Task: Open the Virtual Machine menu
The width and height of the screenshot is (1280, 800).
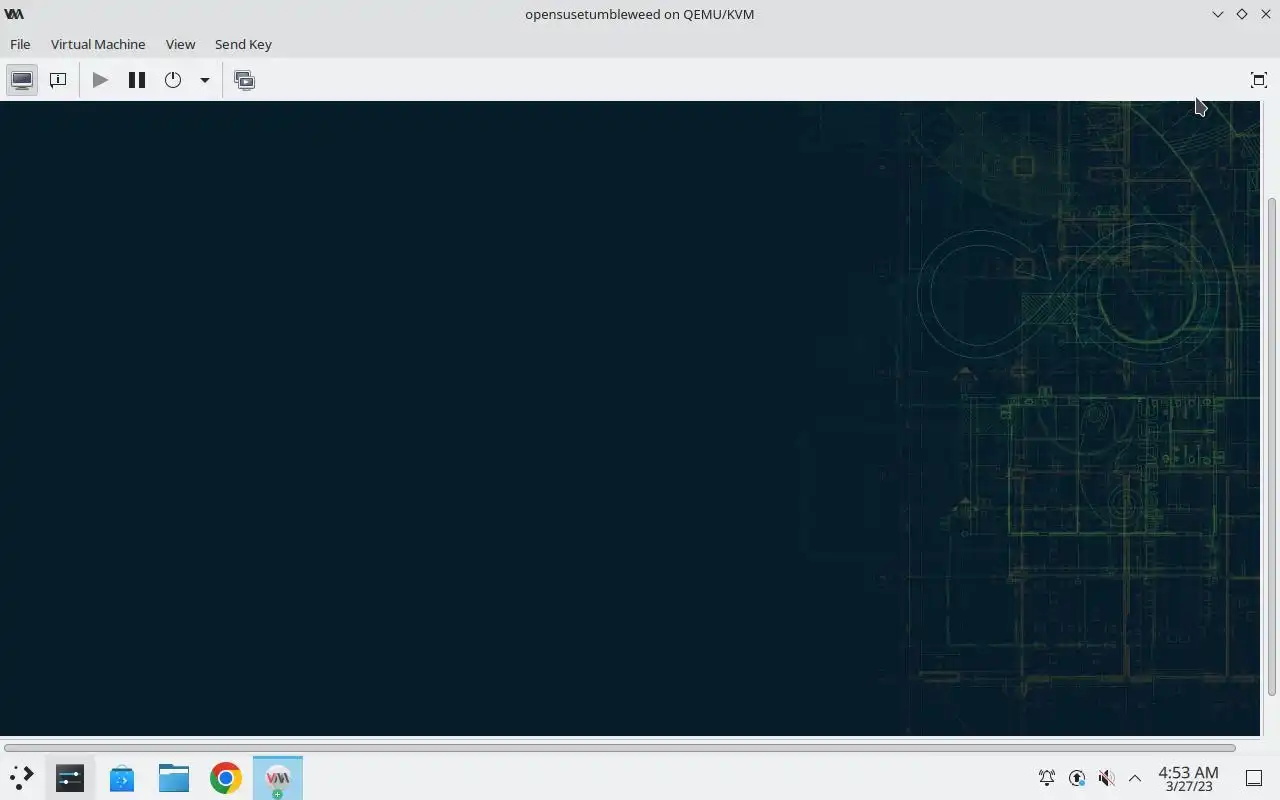Action: (x=98, y=44)
